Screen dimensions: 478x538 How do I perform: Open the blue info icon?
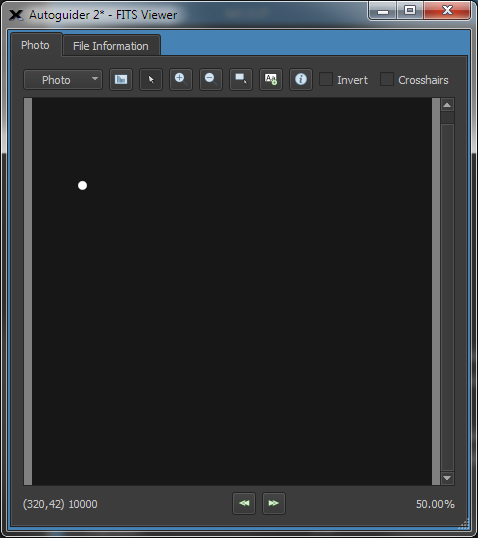(x=301, y=80)
